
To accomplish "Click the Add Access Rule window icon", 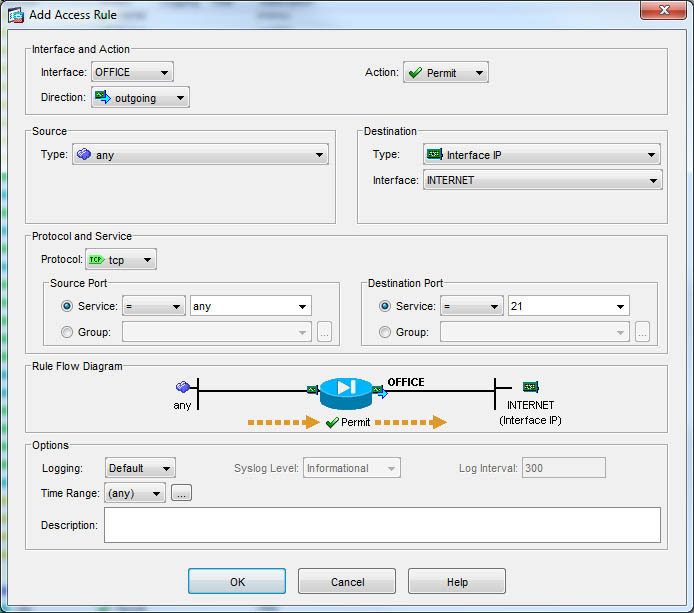I will point(16,15).
